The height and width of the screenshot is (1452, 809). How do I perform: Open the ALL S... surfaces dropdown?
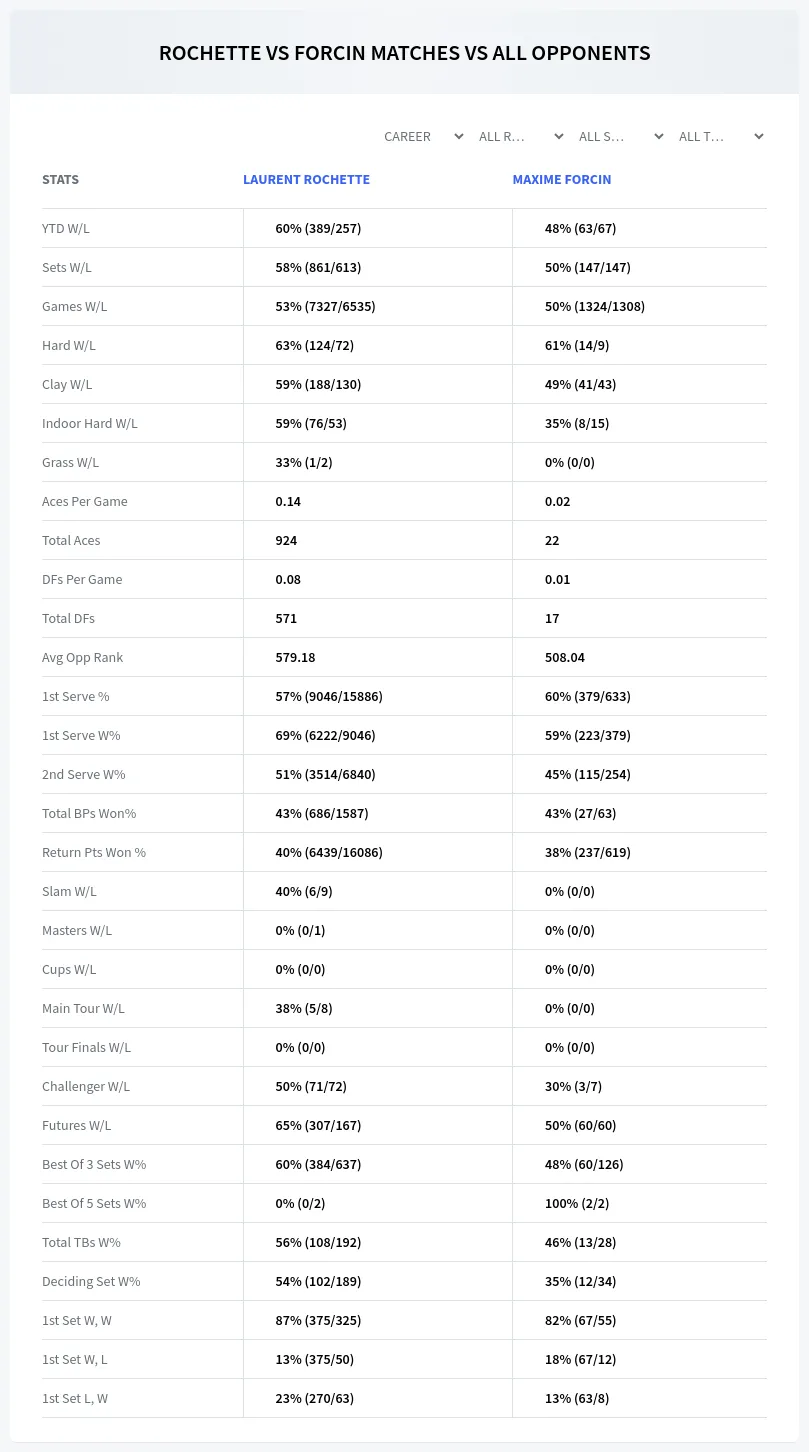pyautogui.click(x=620, y=136)
